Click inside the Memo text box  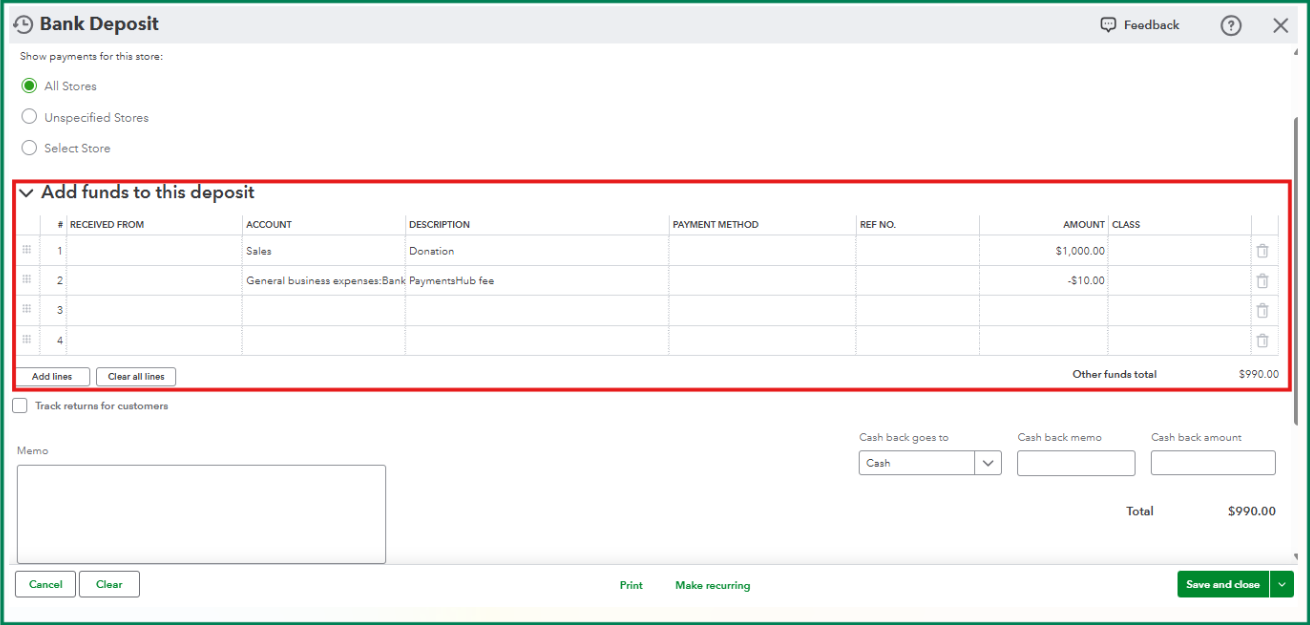201,513
